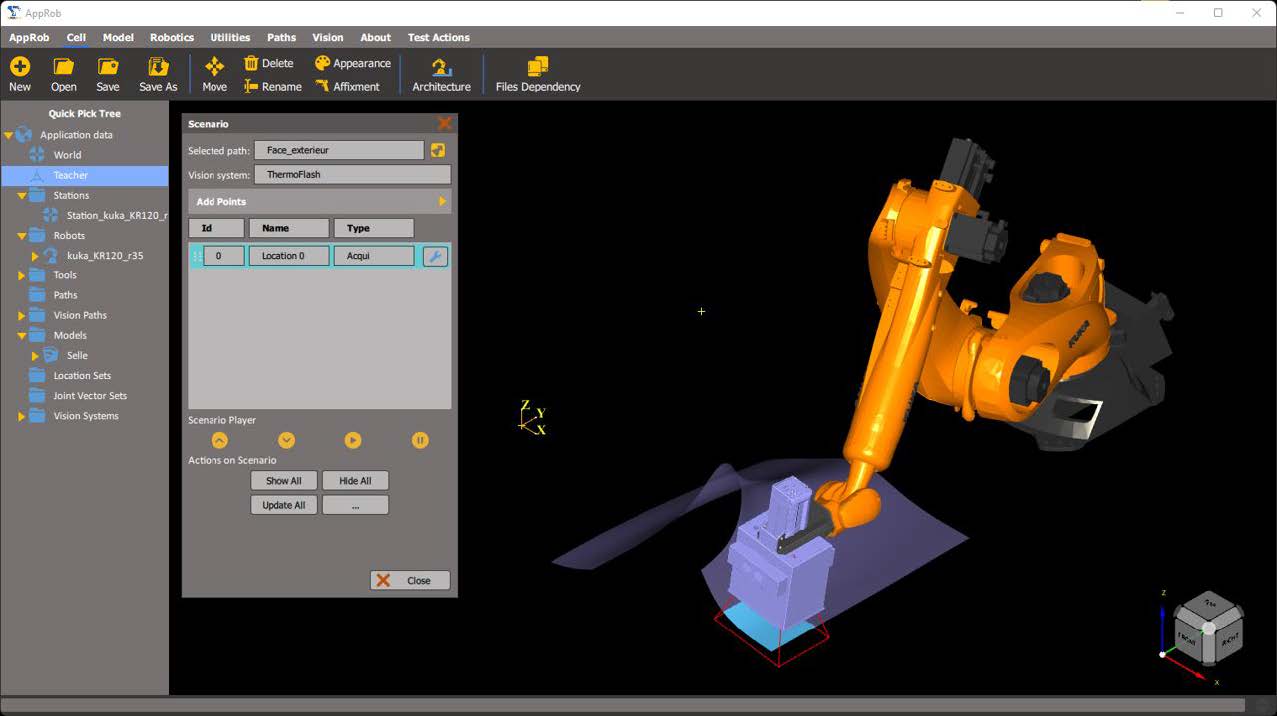The width and height of the screenshot is (1277, 716).
Task: Expand the Add Points section
Action: 442,202
